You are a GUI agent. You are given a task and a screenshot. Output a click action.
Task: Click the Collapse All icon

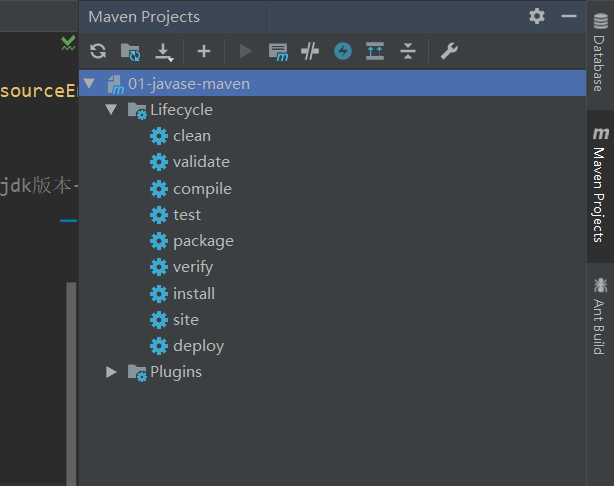pyautogui.click(x=407, y=51)
